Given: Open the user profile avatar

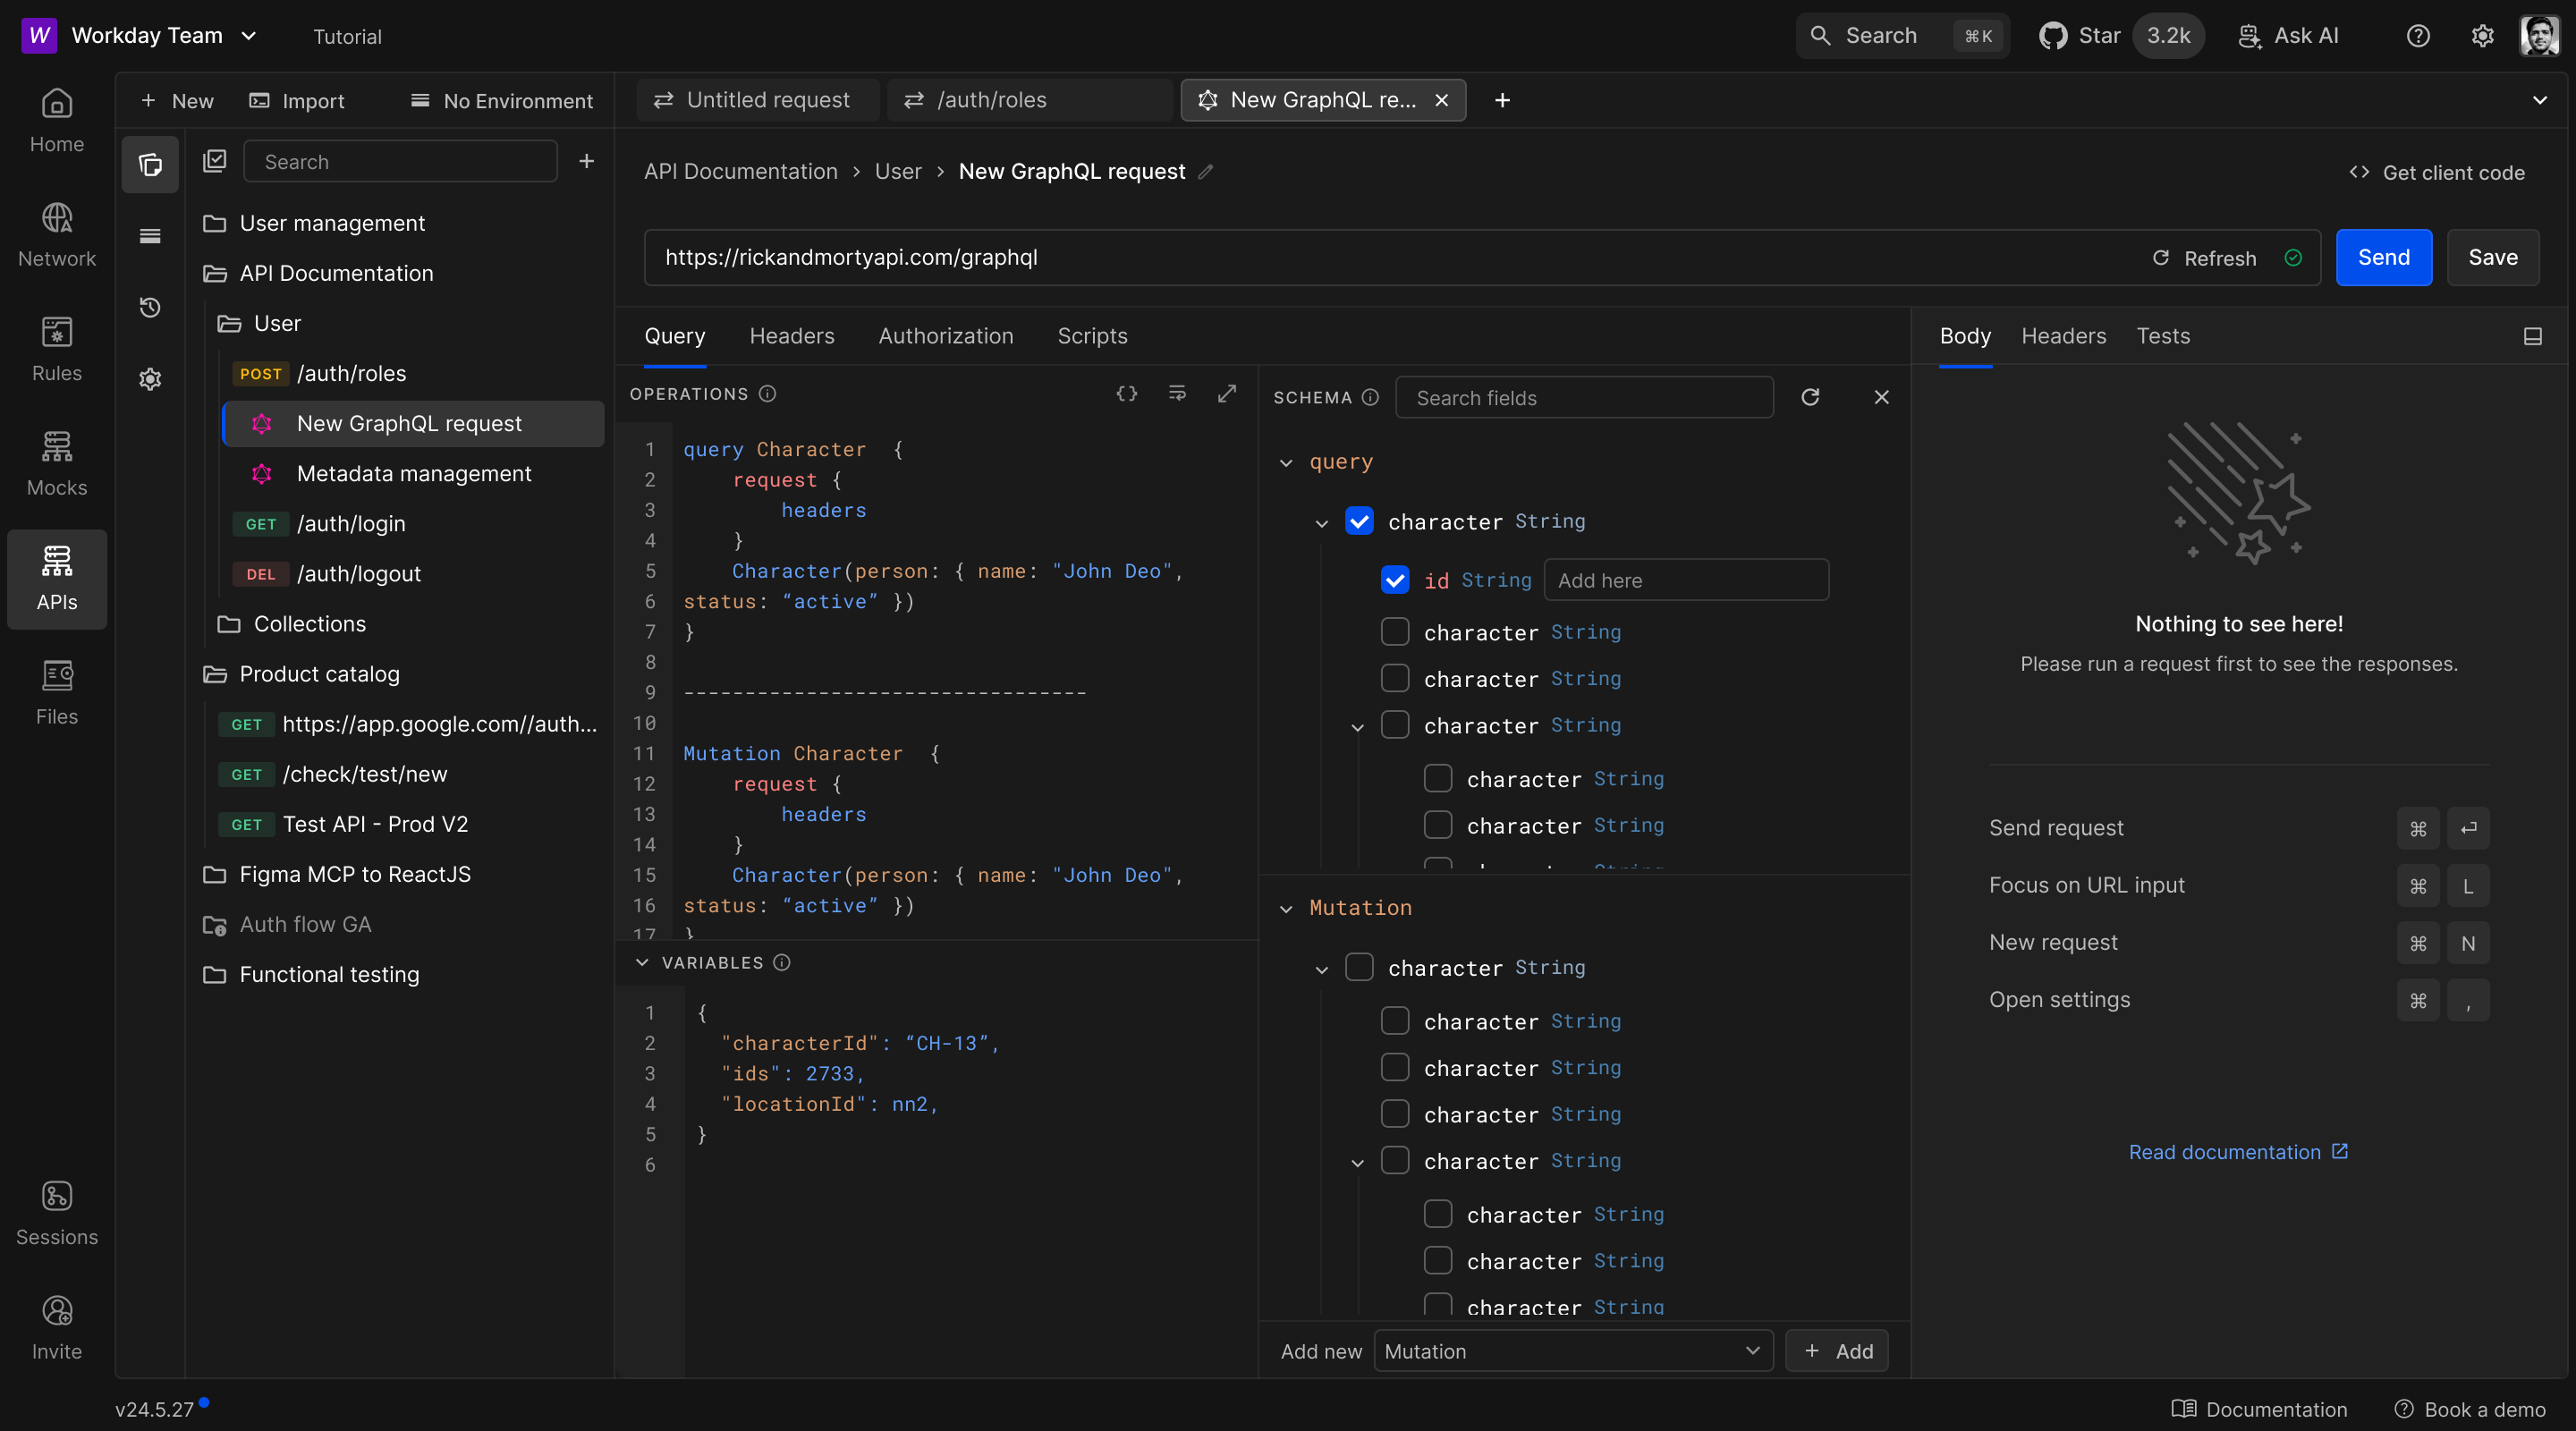Looking at the screenshot, I should (2540, 36).
